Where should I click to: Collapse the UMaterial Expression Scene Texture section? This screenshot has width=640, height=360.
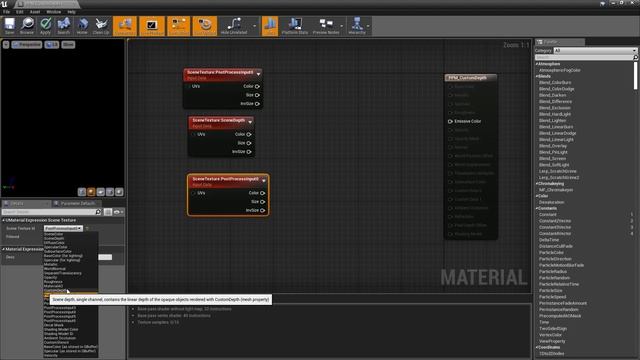[x=4, y=220]
